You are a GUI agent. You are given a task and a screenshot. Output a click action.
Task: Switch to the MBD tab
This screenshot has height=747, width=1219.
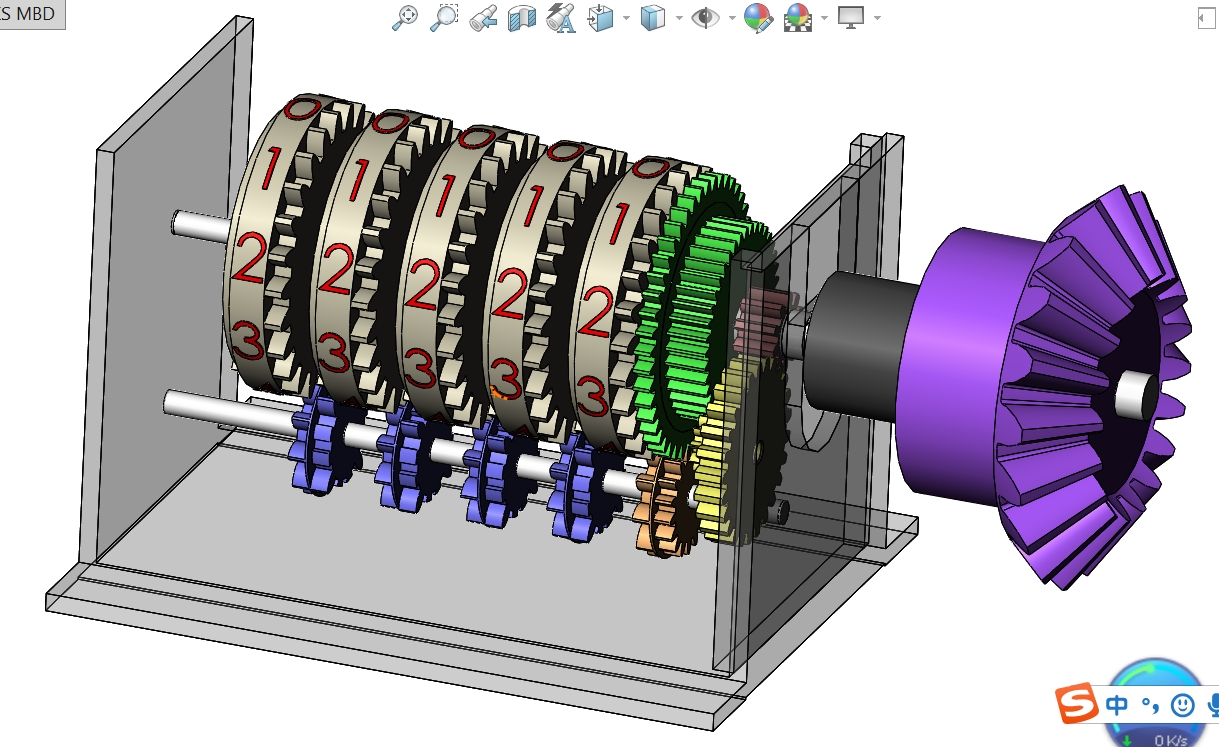(x=32, y=13)
